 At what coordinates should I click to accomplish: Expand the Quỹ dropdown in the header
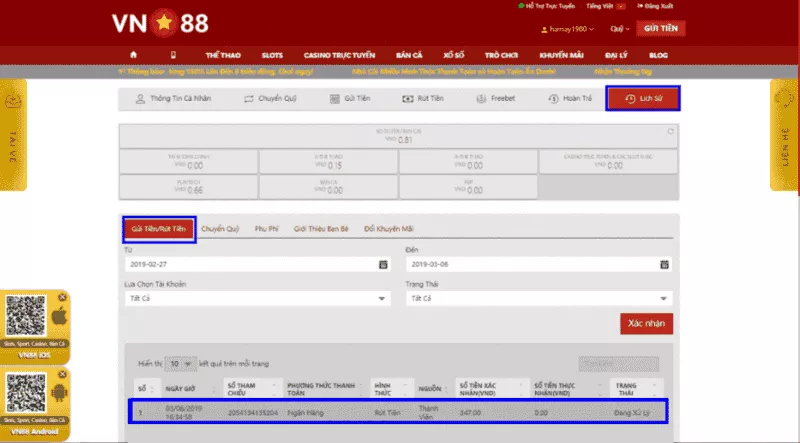coord(620,29)
